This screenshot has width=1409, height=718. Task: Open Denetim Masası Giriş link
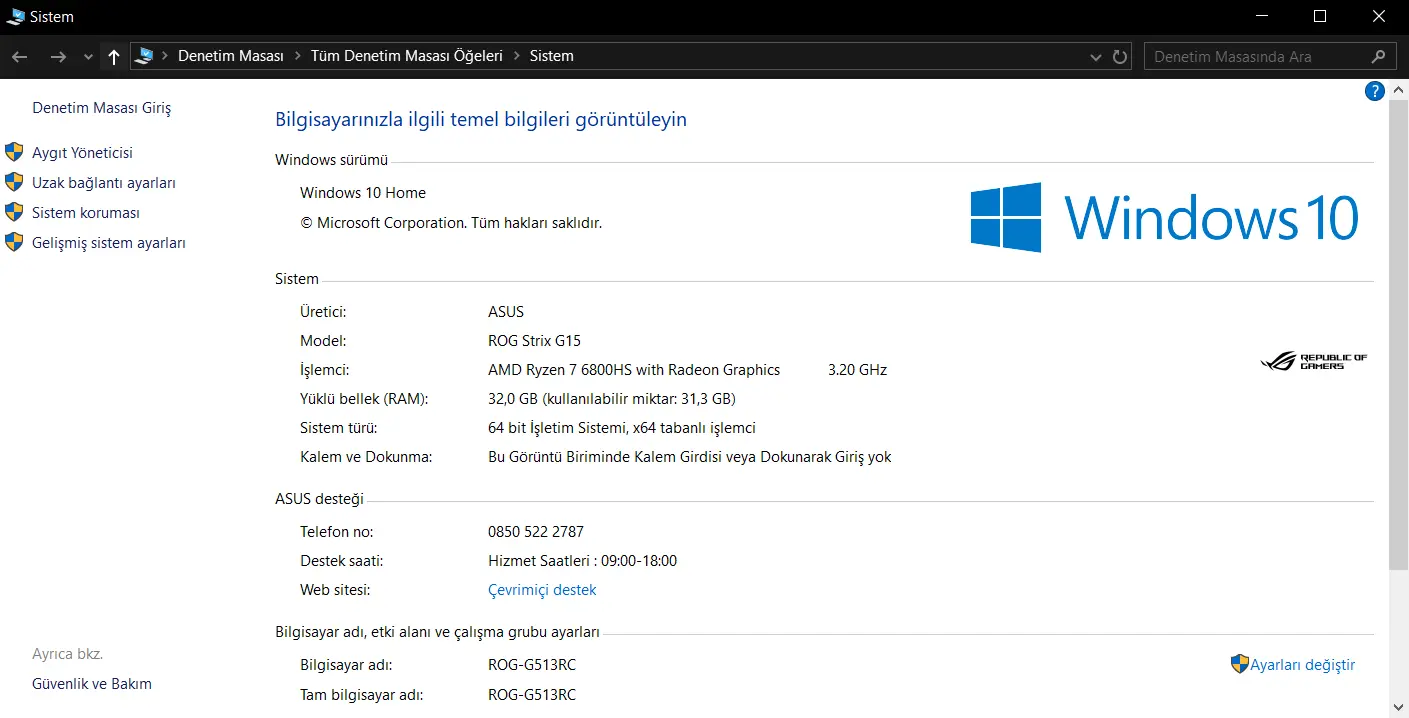click(102, 107)
